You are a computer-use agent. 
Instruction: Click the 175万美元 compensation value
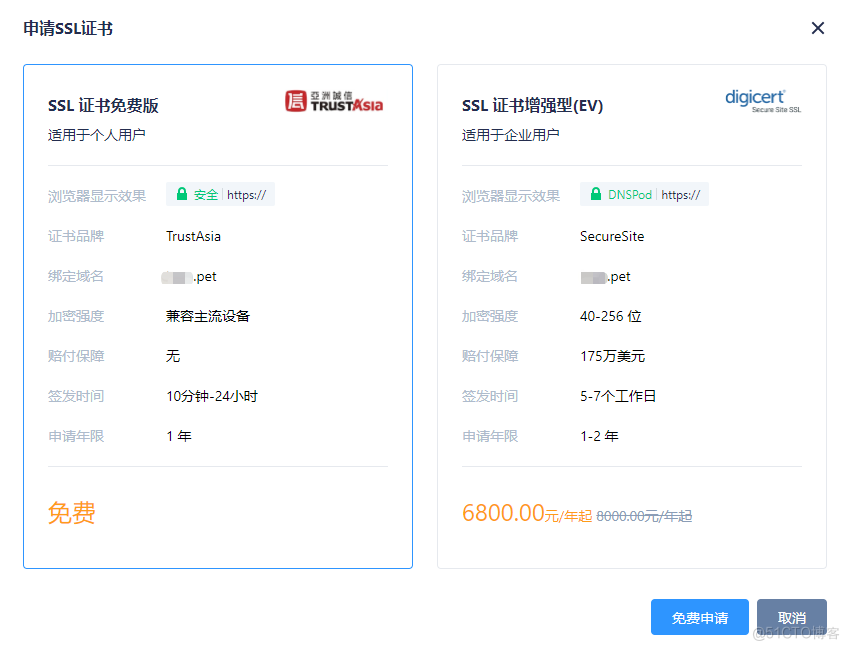(x=612, y=356)
